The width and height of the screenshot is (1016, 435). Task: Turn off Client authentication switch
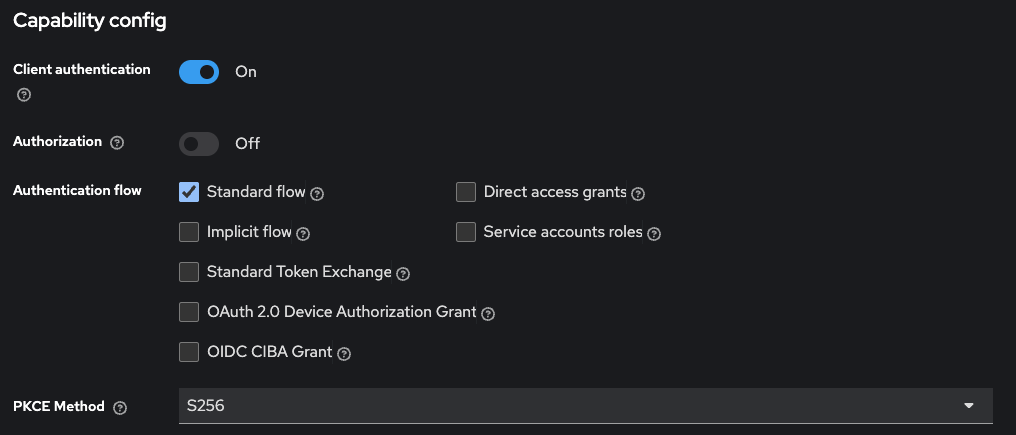click(199, 72)
